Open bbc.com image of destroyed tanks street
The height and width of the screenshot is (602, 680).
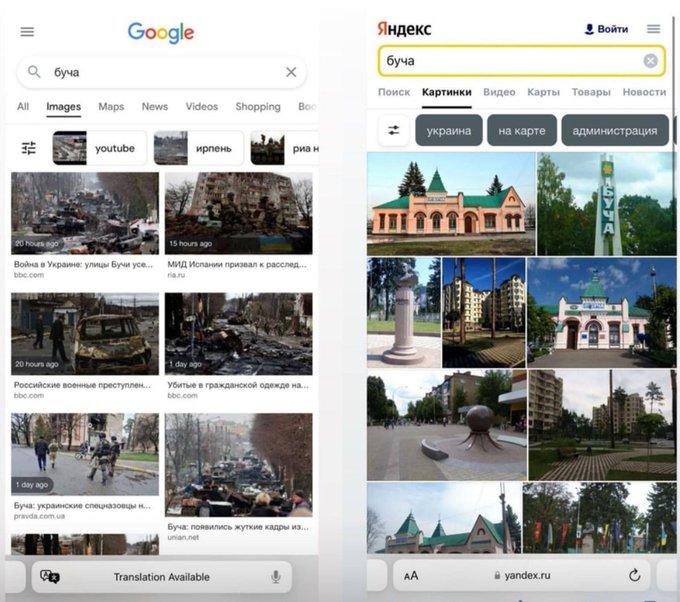point(85,213)
